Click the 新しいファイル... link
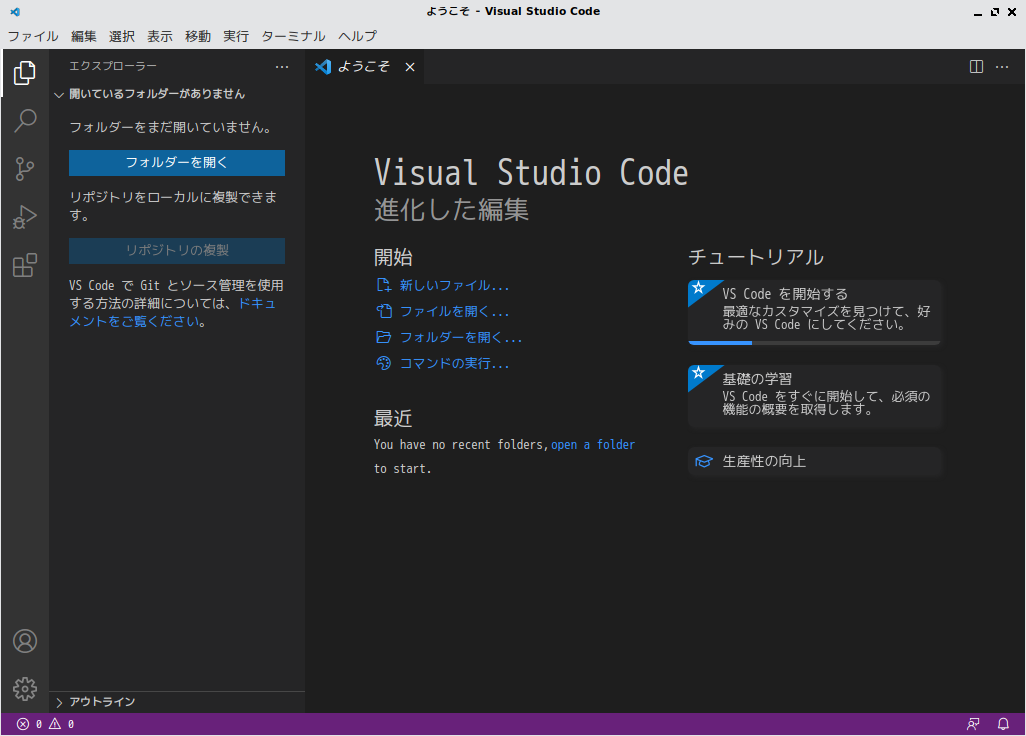The image size is (1026, 736). click(x=442, y=286)
